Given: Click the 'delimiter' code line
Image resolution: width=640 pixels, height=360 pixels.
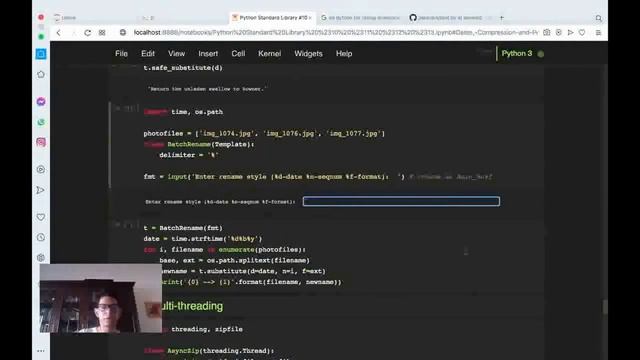Looking at the screenshot, I should tap(189, 155).
